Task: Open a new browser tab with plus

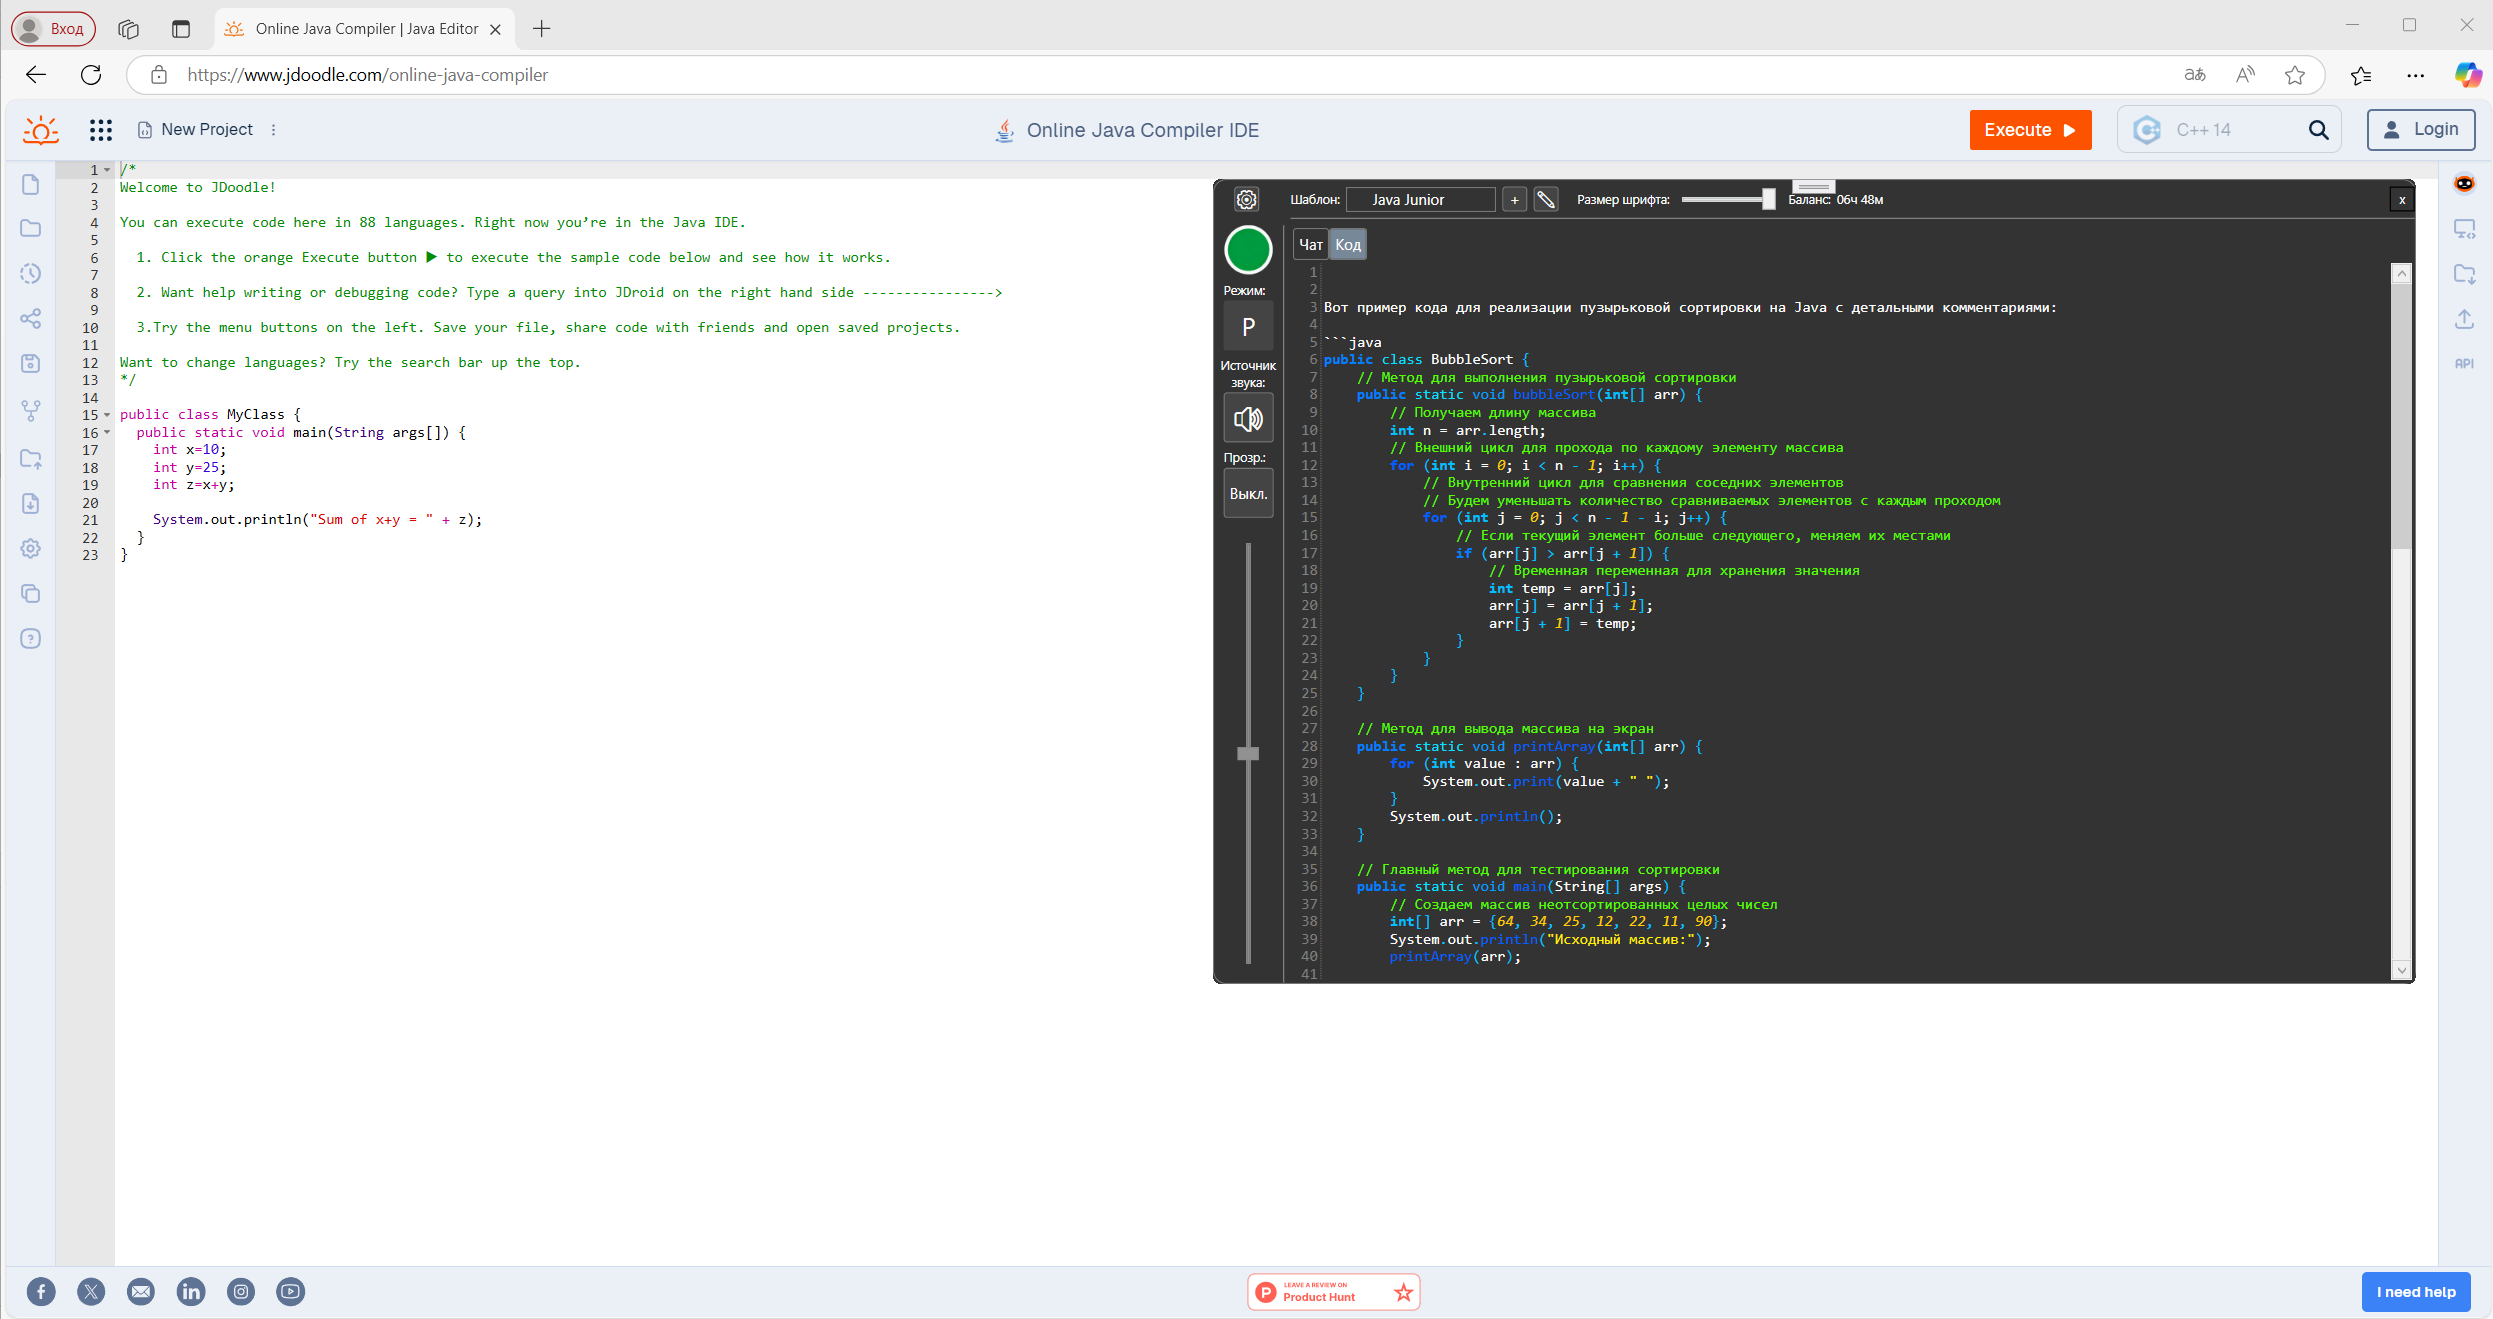Action: click(542, 29)
